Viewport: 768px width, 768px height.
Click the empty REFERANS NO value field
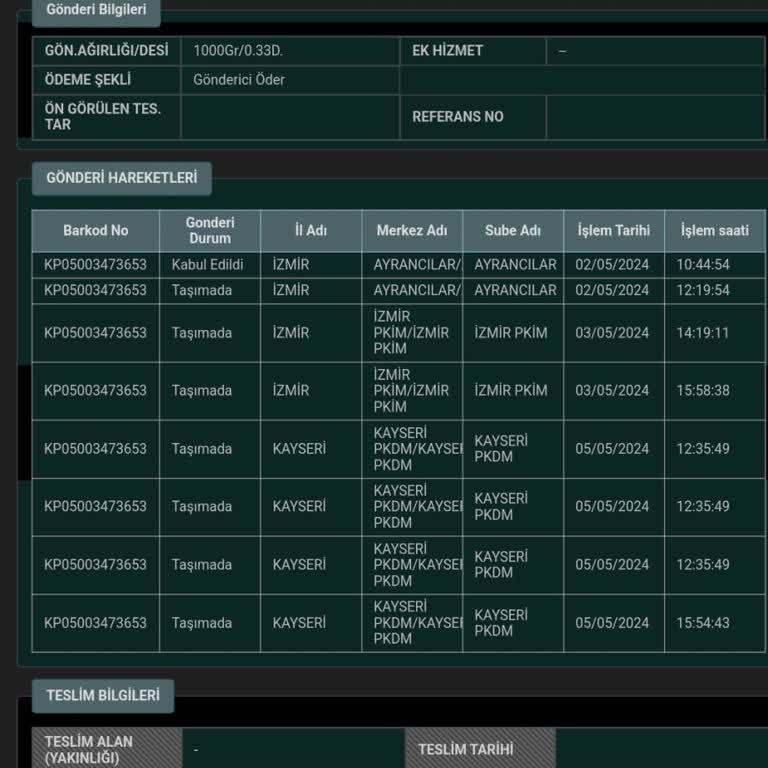tap(654, 117)
